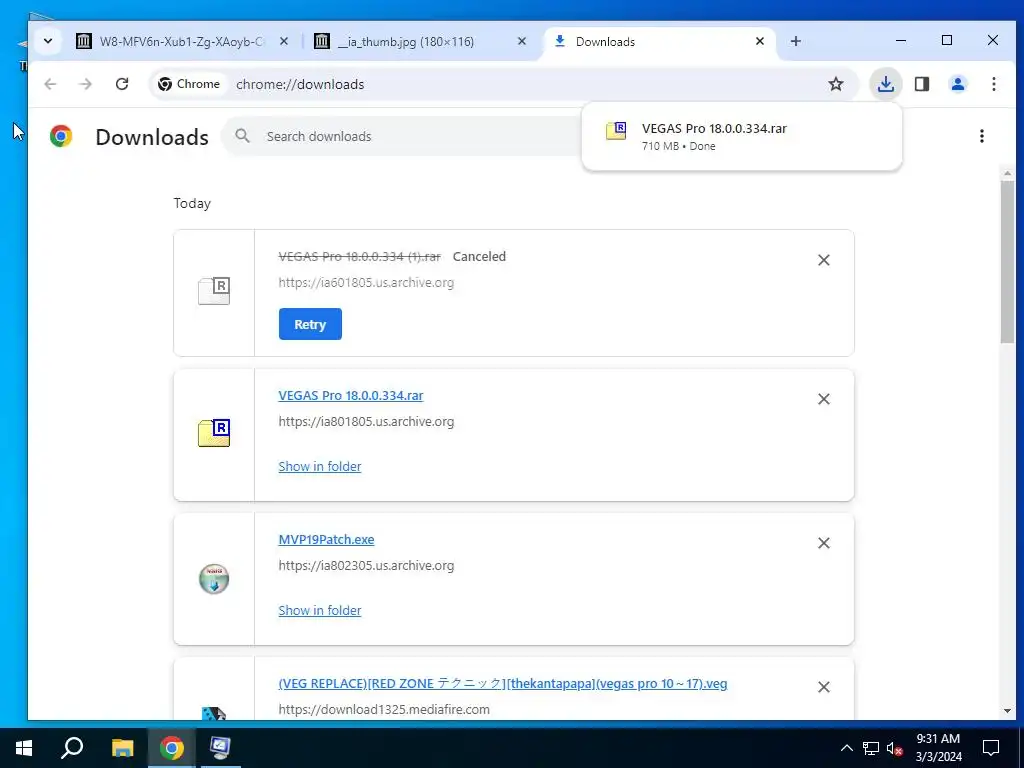Show VEGAS Pro 18.0.0.334.rar in folder
The height and width of the screenshot is (768, 1024).
[319, 466]
